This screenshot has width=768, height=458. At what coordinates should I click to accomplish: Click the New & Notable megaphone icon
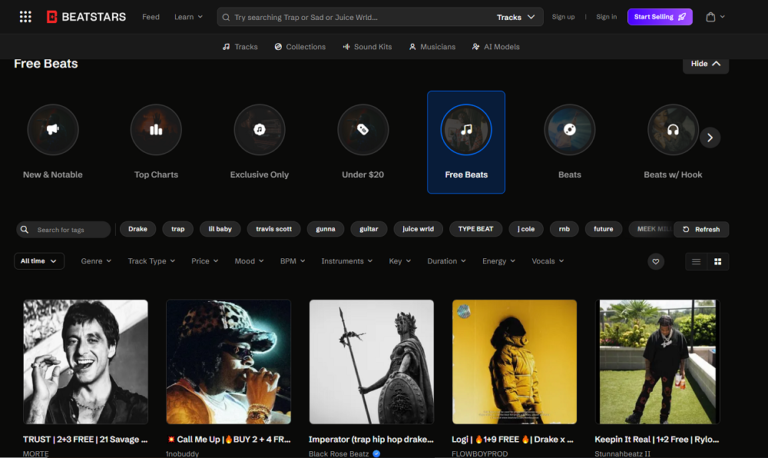(x=53, y=129)
